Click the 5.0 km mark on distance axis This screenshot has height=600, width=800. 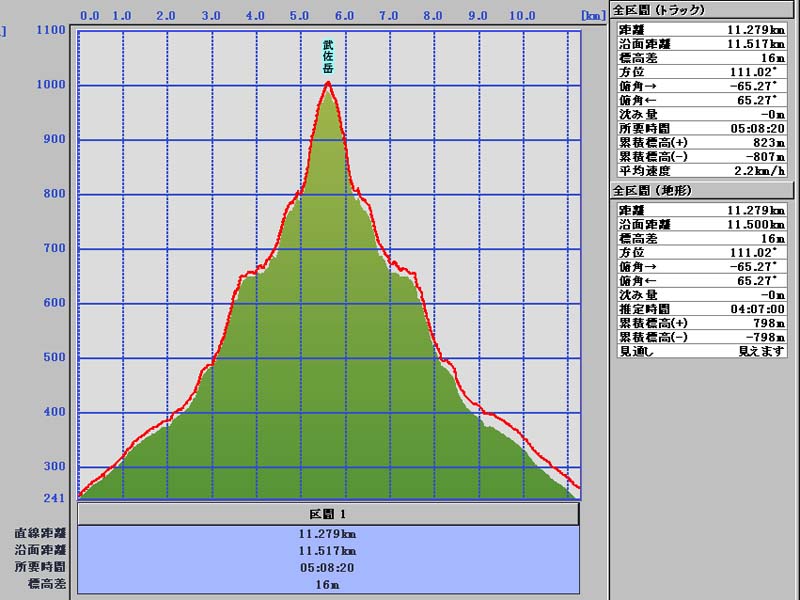300,16
